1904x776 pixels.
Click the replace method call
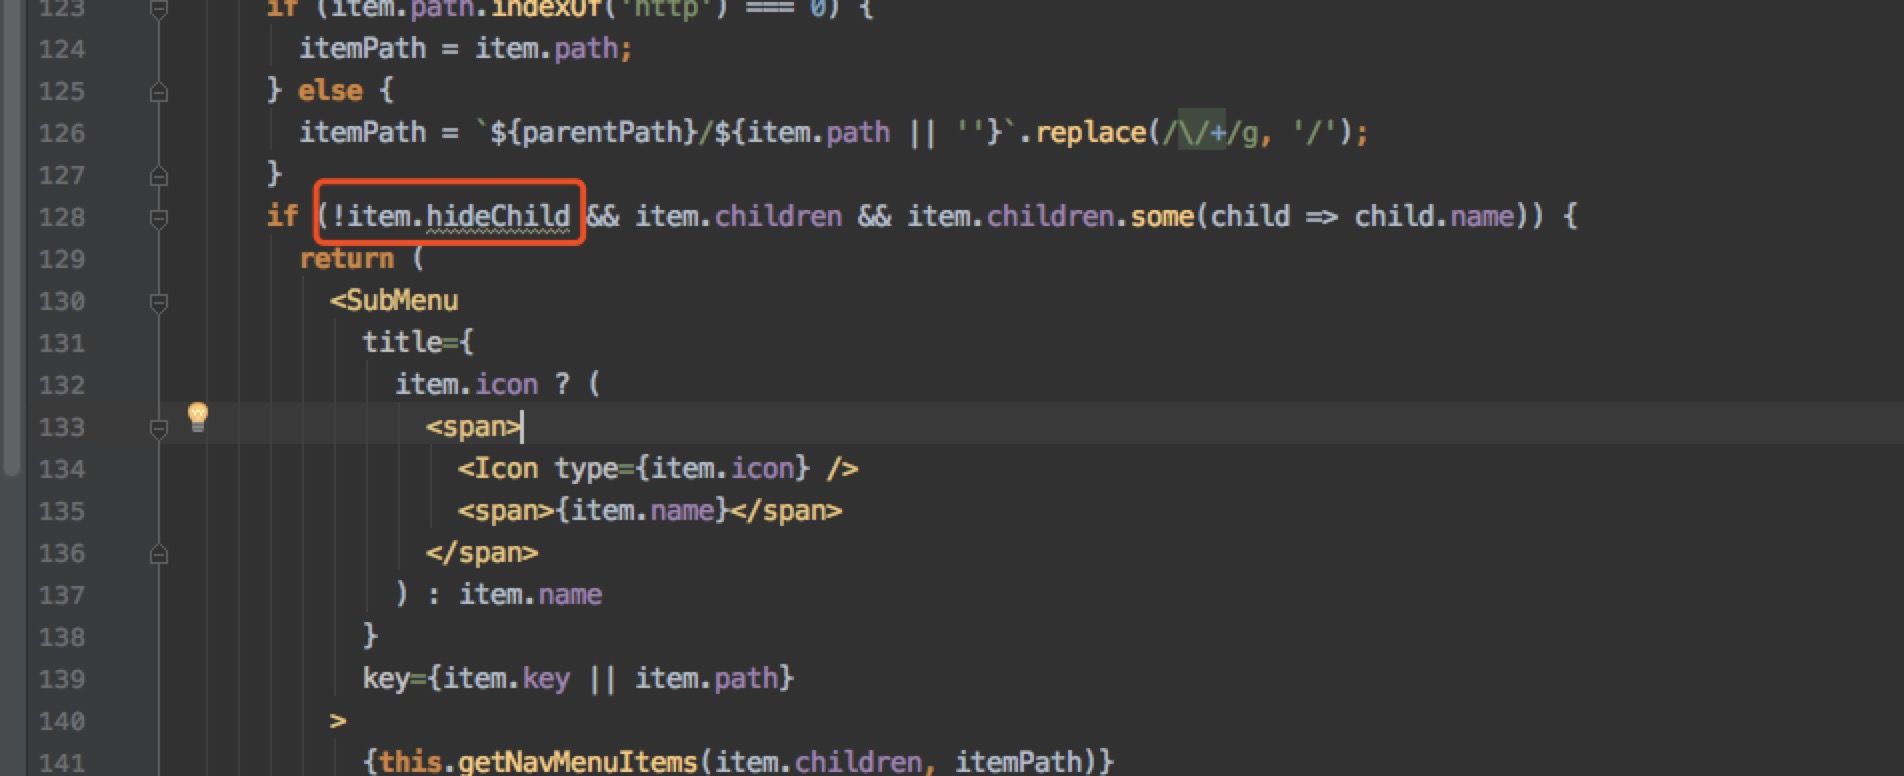pos(1091,132)
